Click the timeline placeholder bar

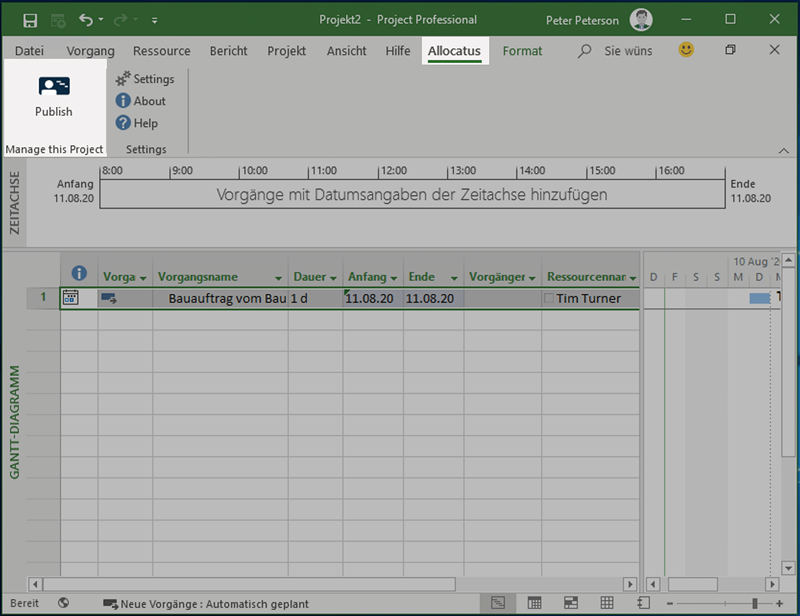[x=412, y=194]
